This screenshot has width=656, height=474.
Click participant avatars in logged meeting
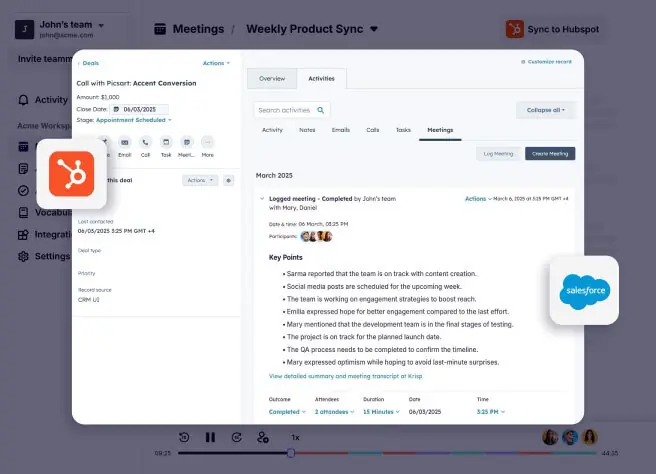click(x=316, y=236)
